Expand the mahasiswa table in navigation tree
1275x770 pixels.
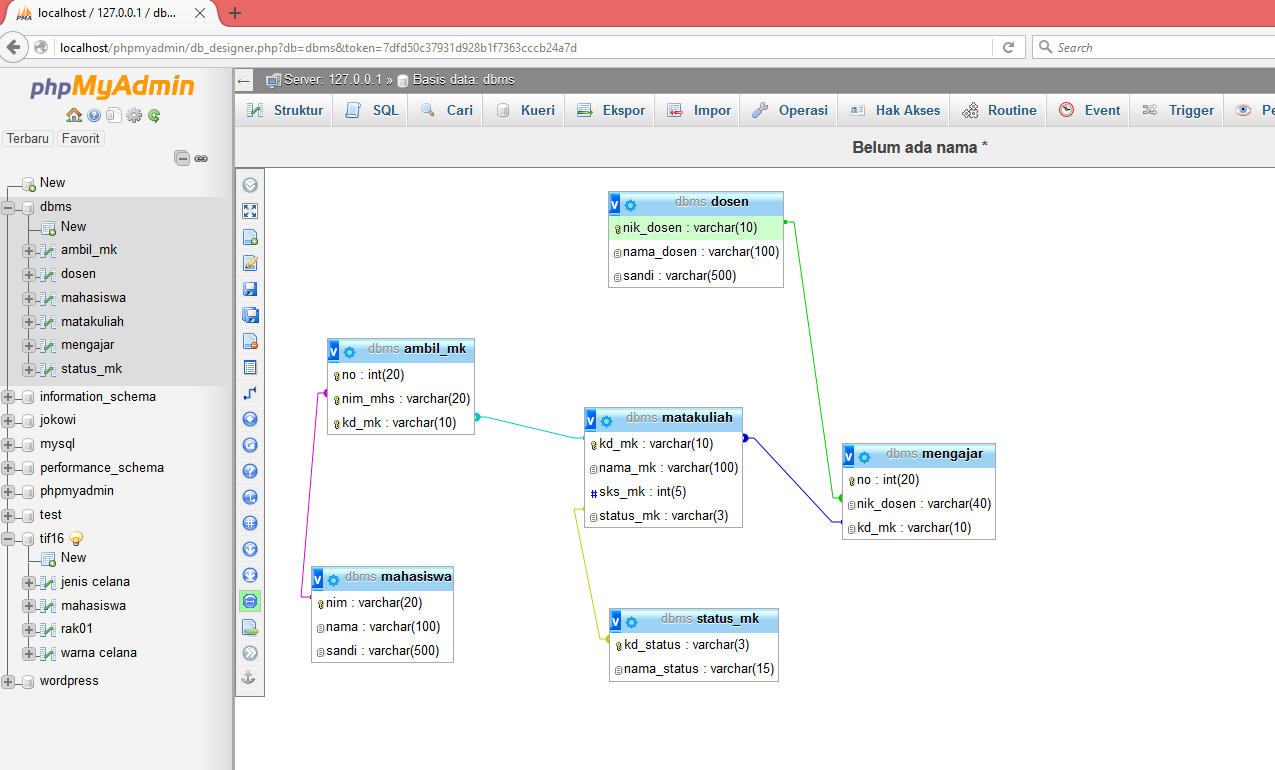click(x=27, y=297)
